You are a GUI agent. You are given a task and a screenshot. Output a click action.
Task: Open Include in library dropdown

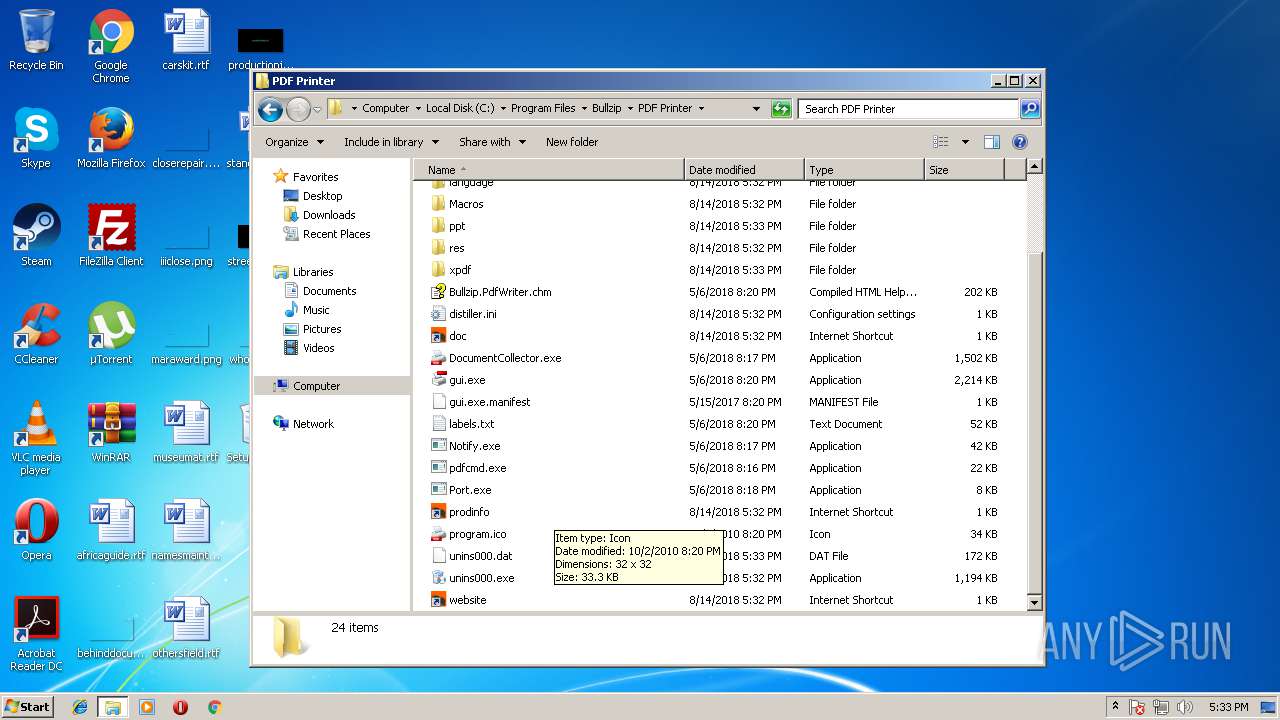click(391, 142)
